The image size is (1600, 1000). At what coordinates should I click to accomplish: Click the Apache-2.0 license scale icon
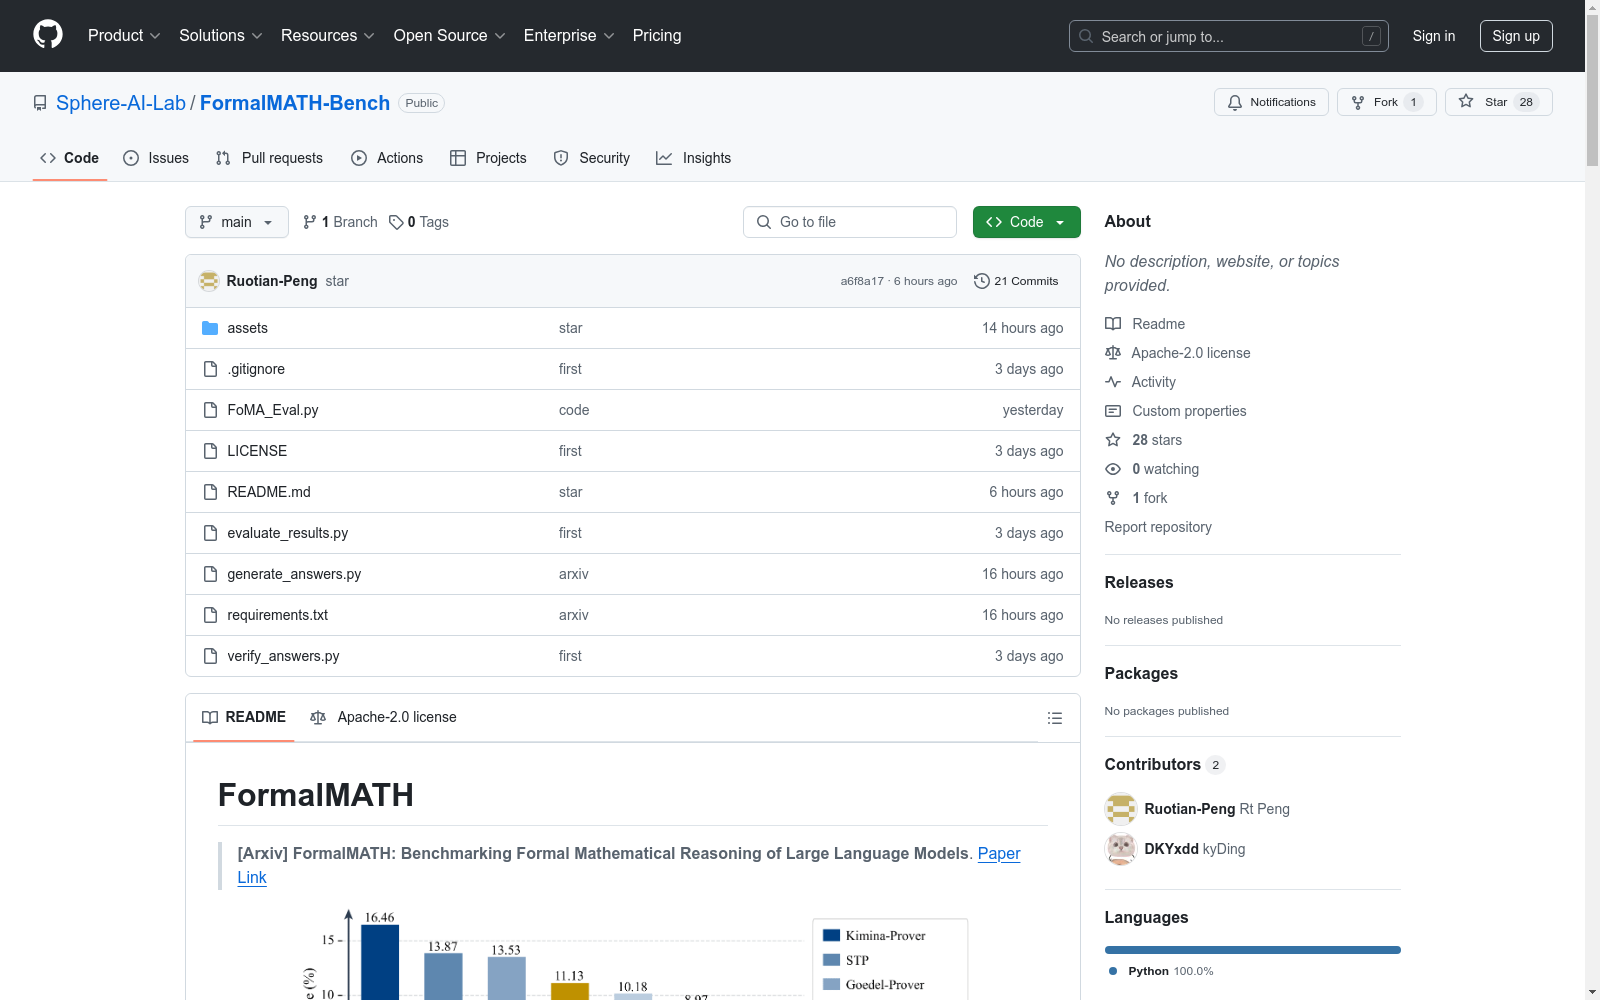[x=1113, y=353]
